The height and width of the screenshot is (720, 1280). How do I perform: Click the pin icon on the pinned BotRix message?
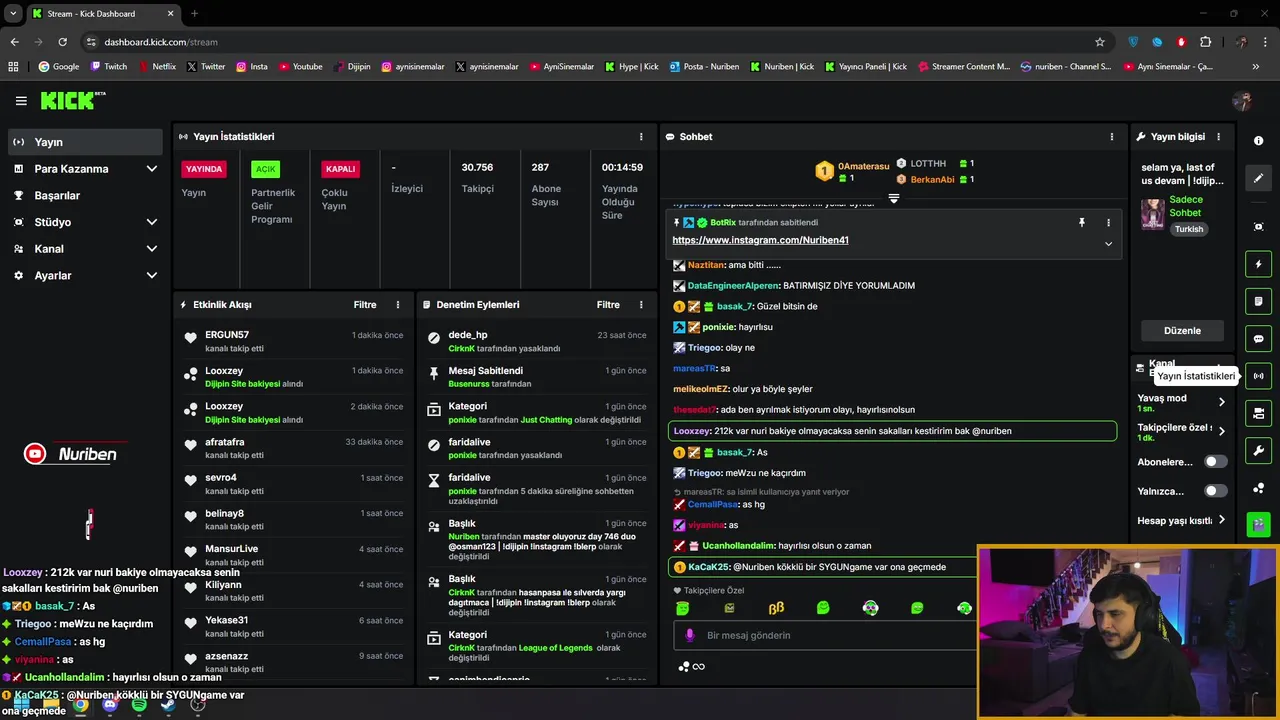1081,223
